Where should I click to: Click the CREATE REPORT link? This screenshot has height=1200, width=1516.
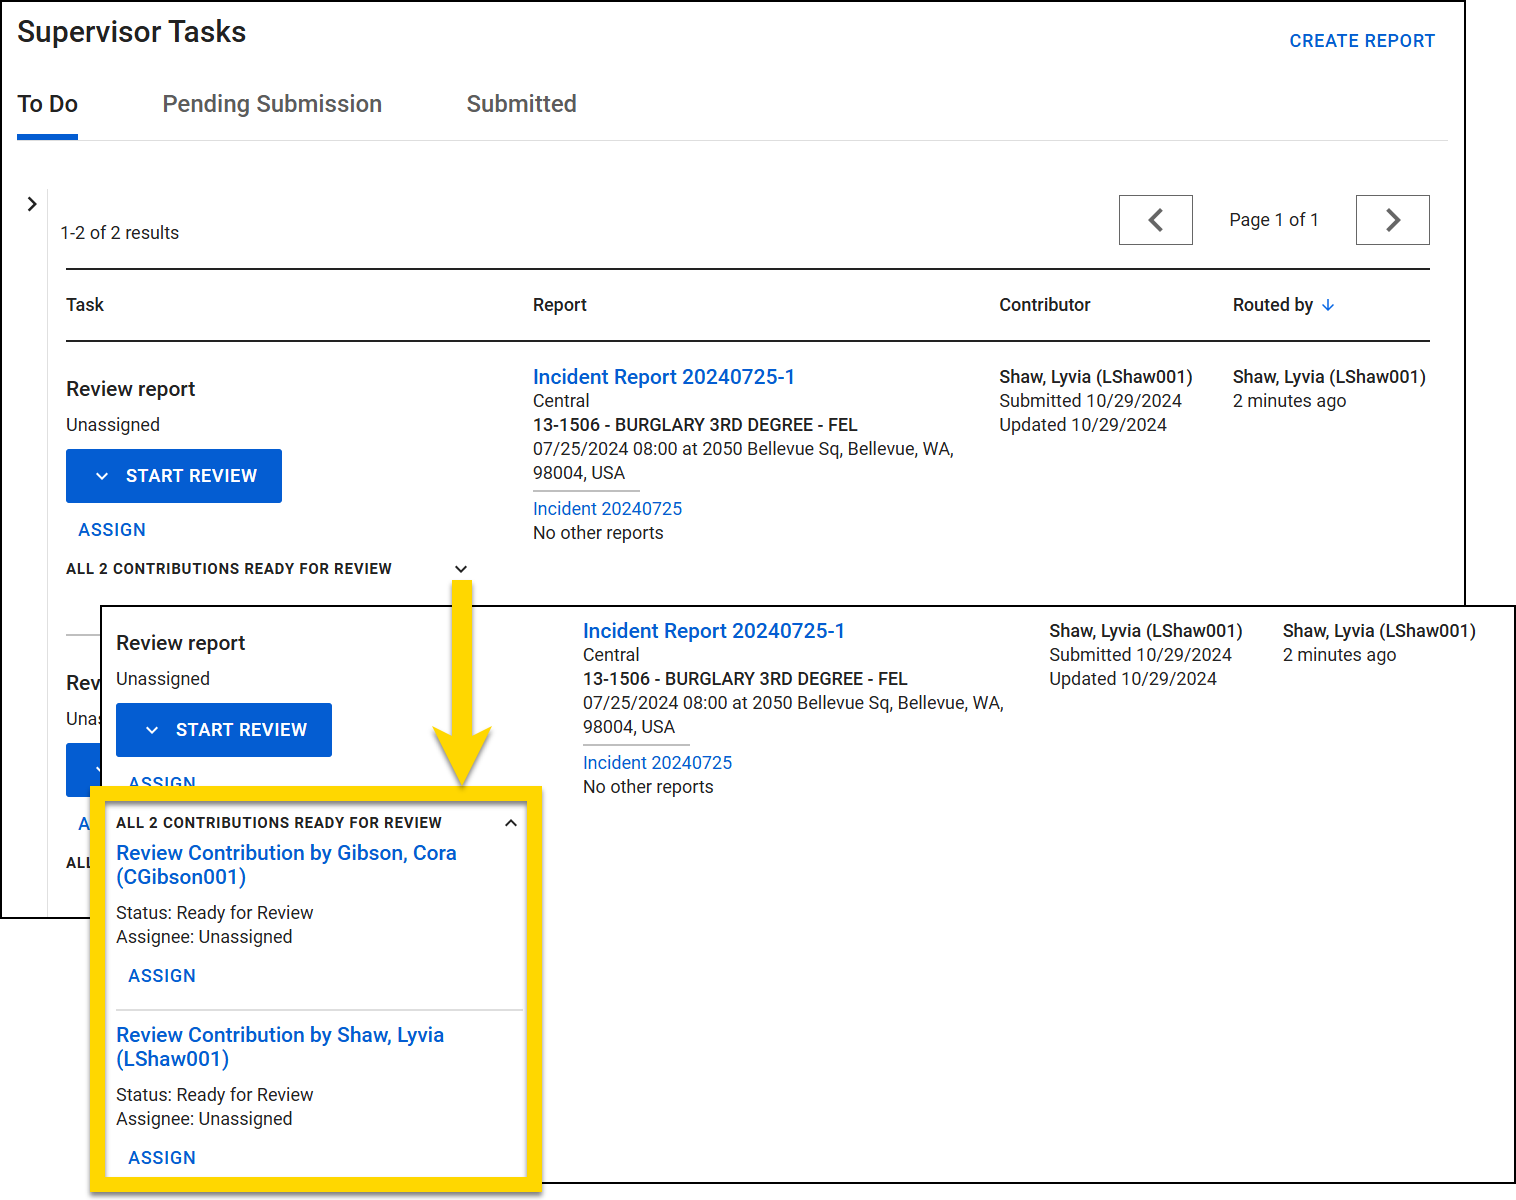click(x=1362, y=41)
